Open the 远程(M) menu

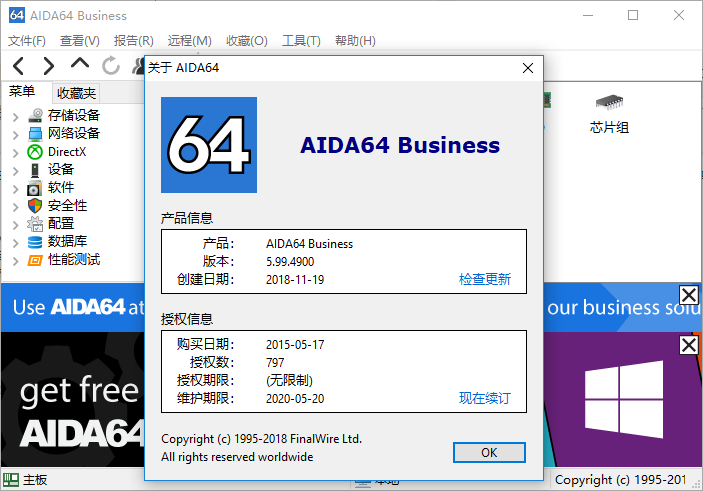tap(190, 41)
